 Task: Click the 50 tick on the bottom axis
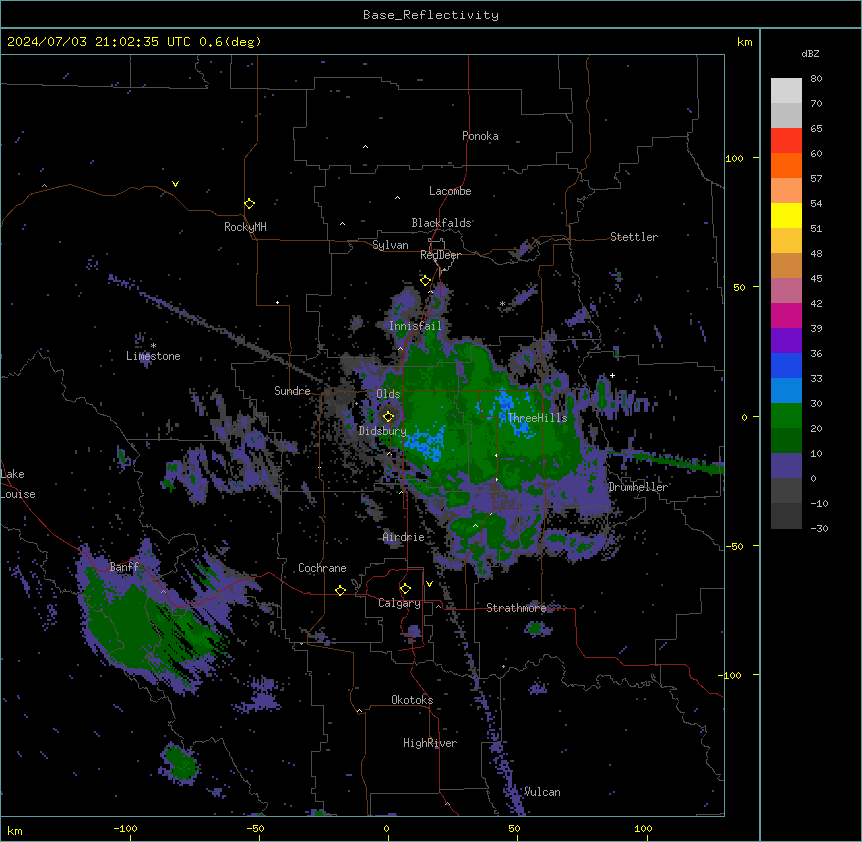514,828
